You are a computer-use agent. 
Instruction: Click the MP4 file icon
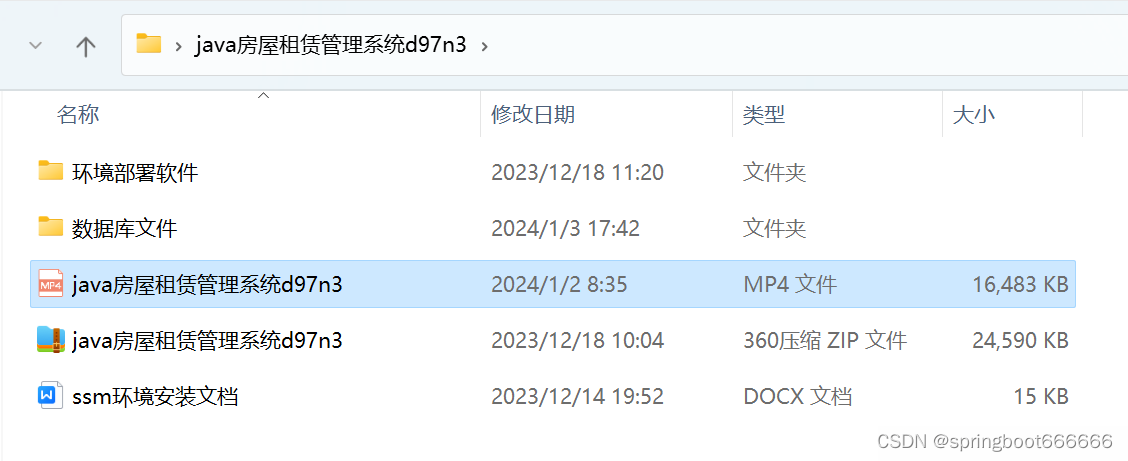(51, 284)
